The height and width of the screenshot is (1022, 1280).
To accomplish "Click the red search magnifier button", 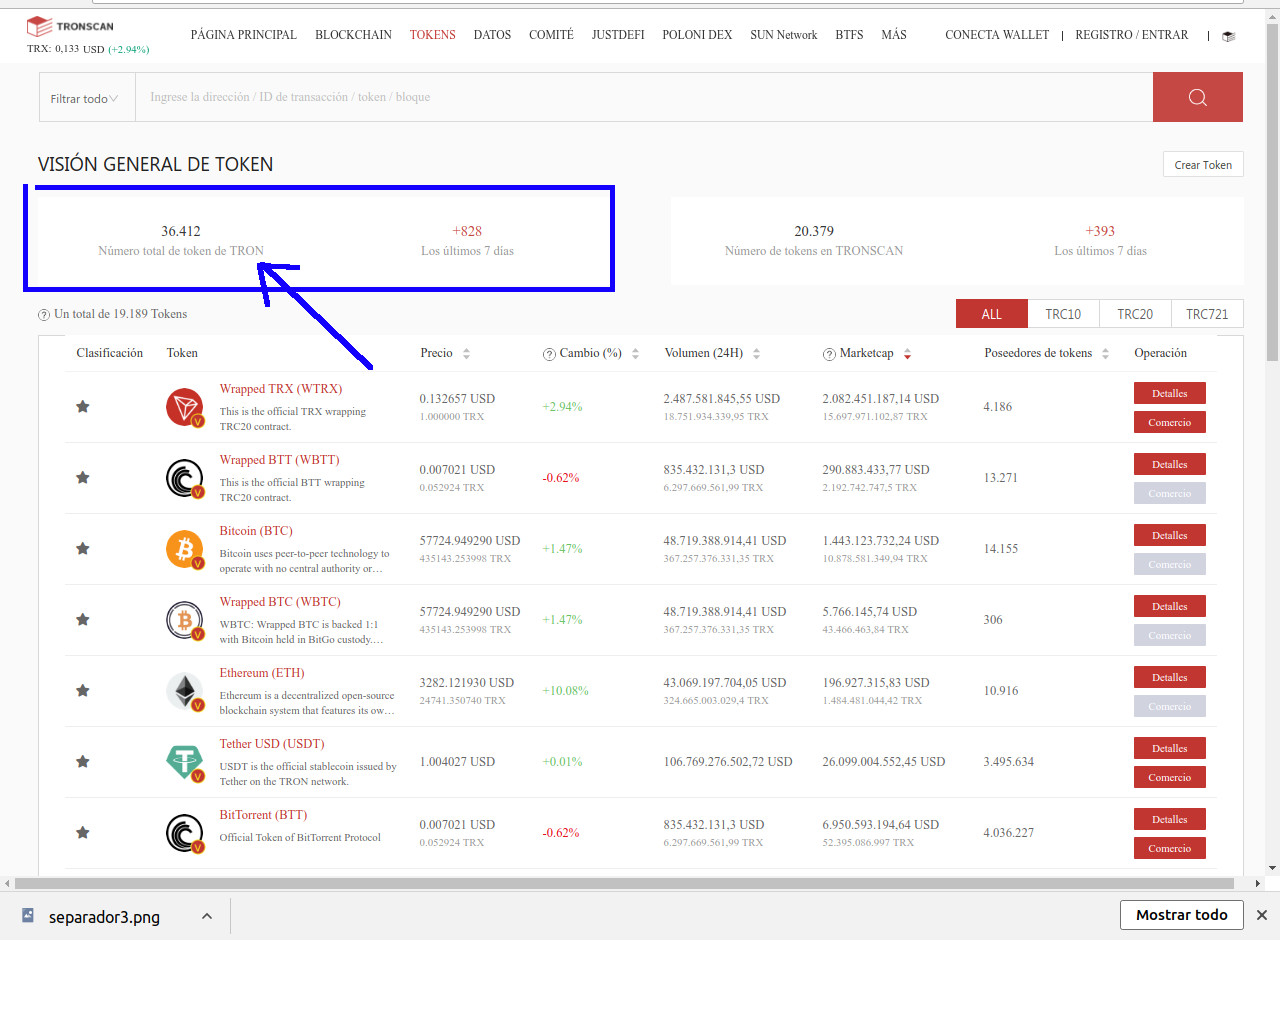I will click(x=1197, y=97).
